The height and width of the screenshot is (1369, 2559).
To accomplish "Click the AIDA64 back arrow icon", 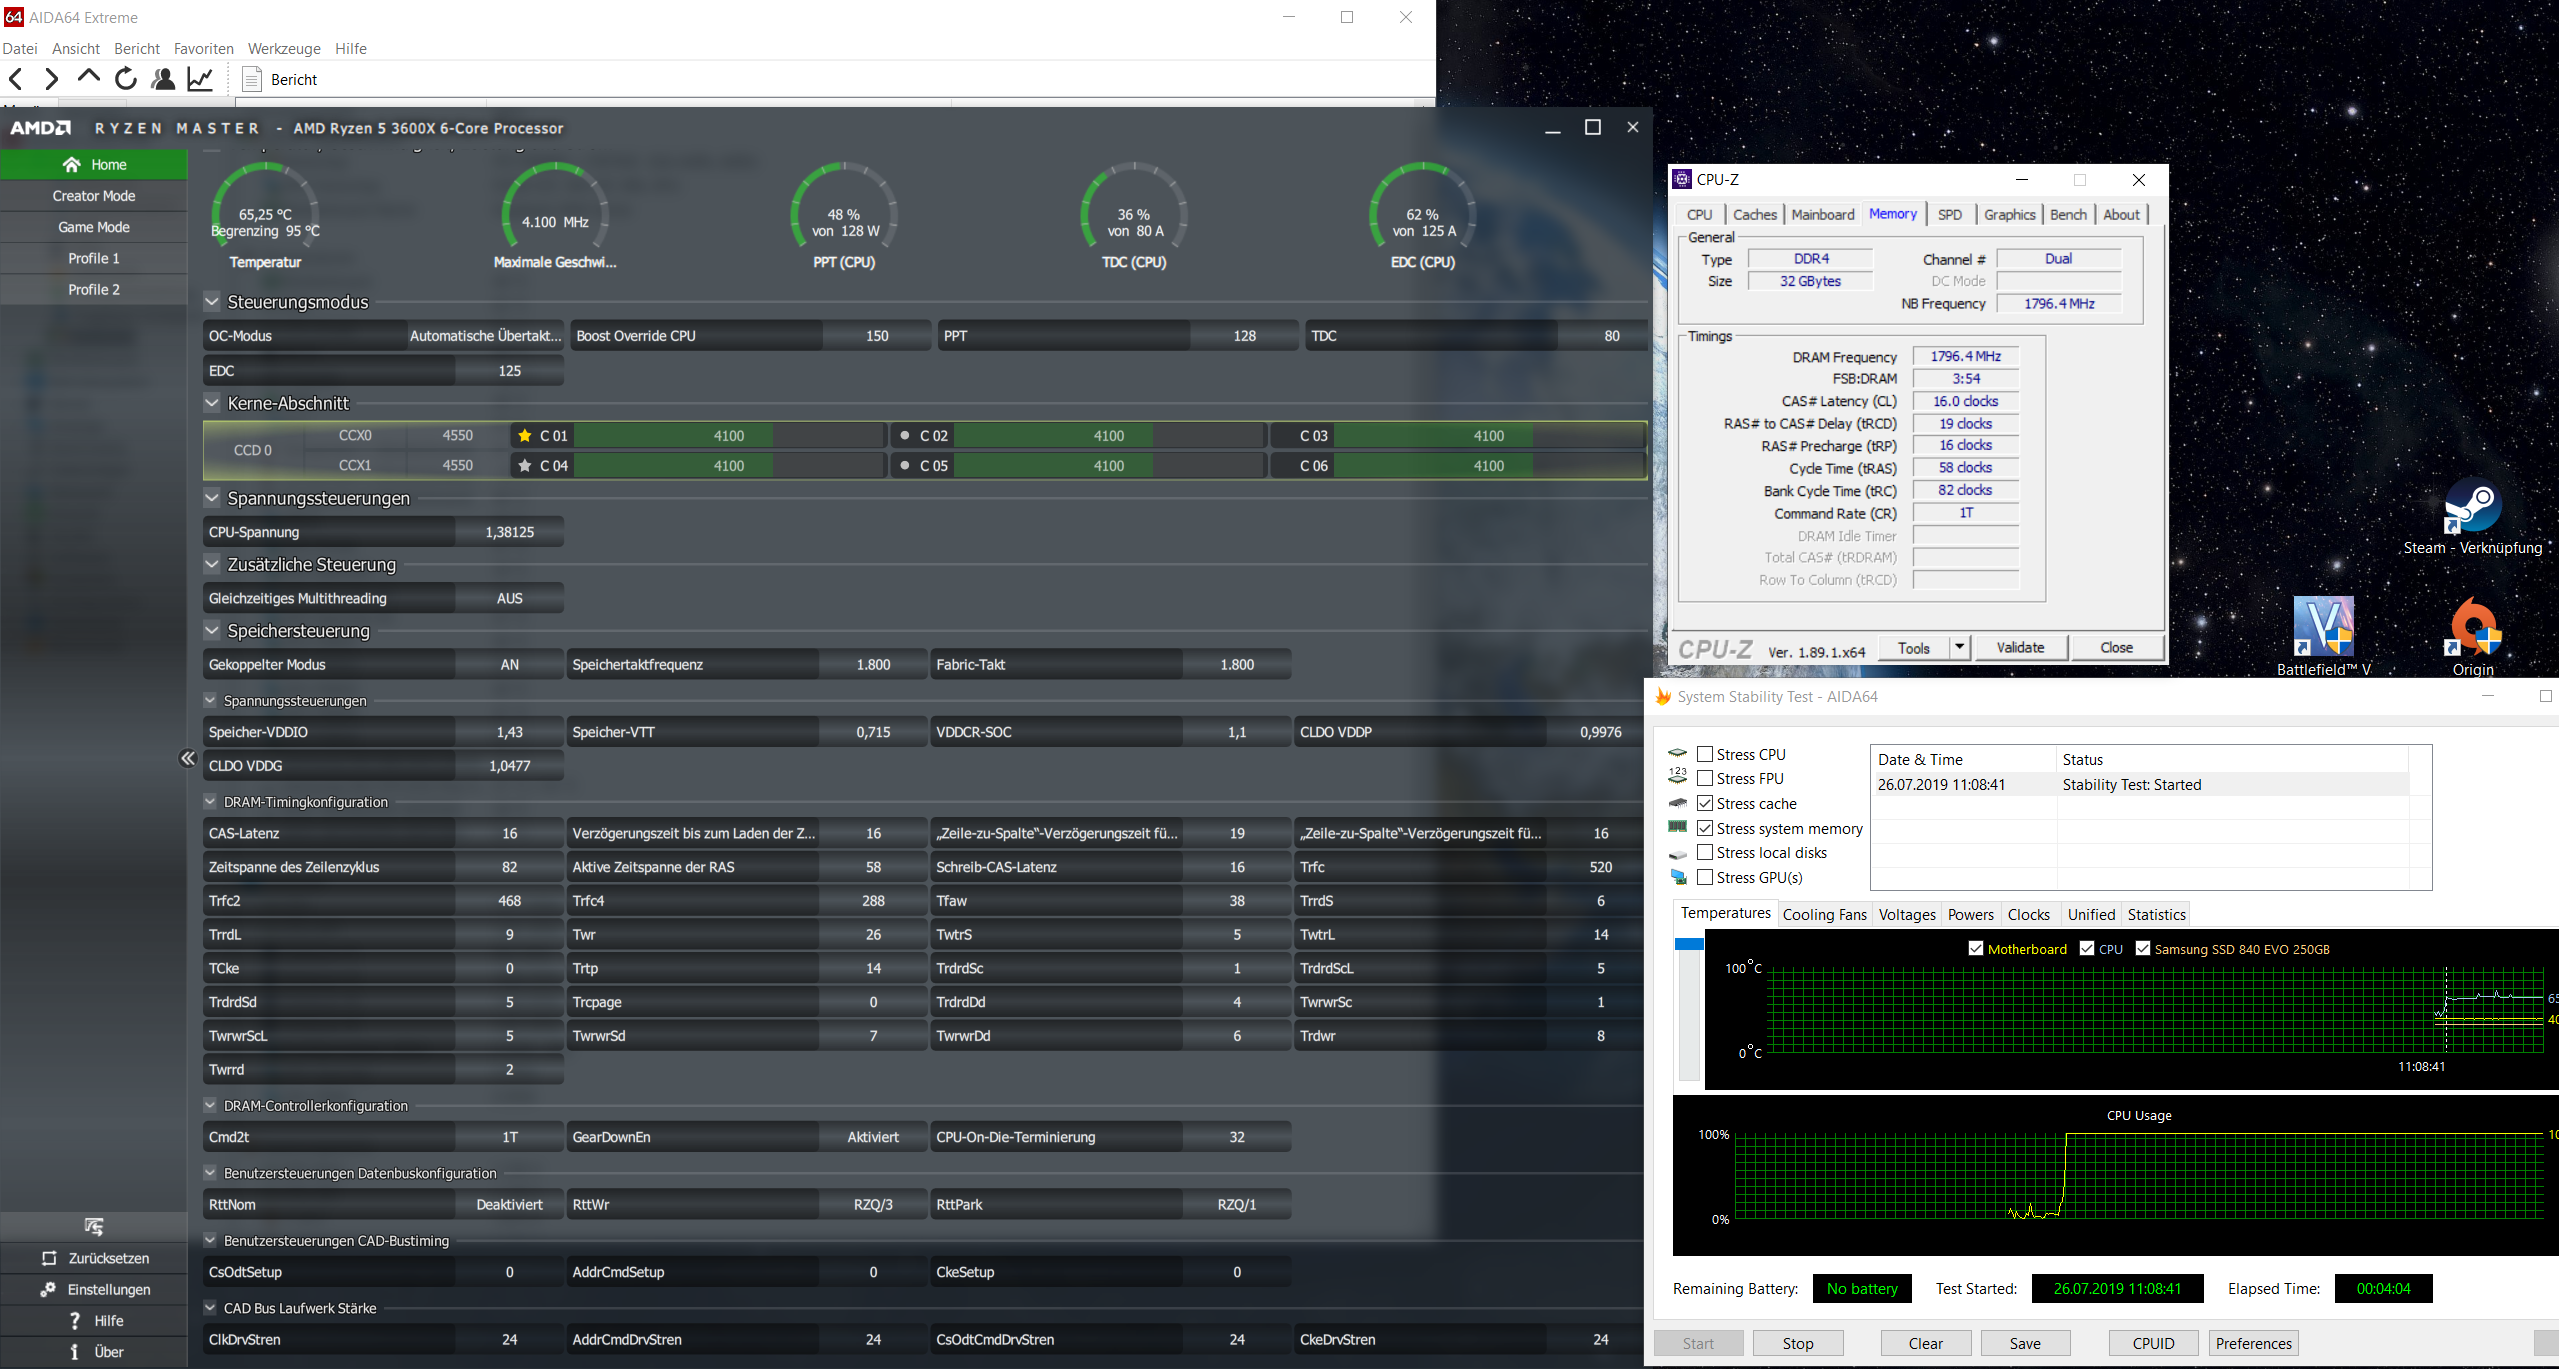I will (16, 79).
